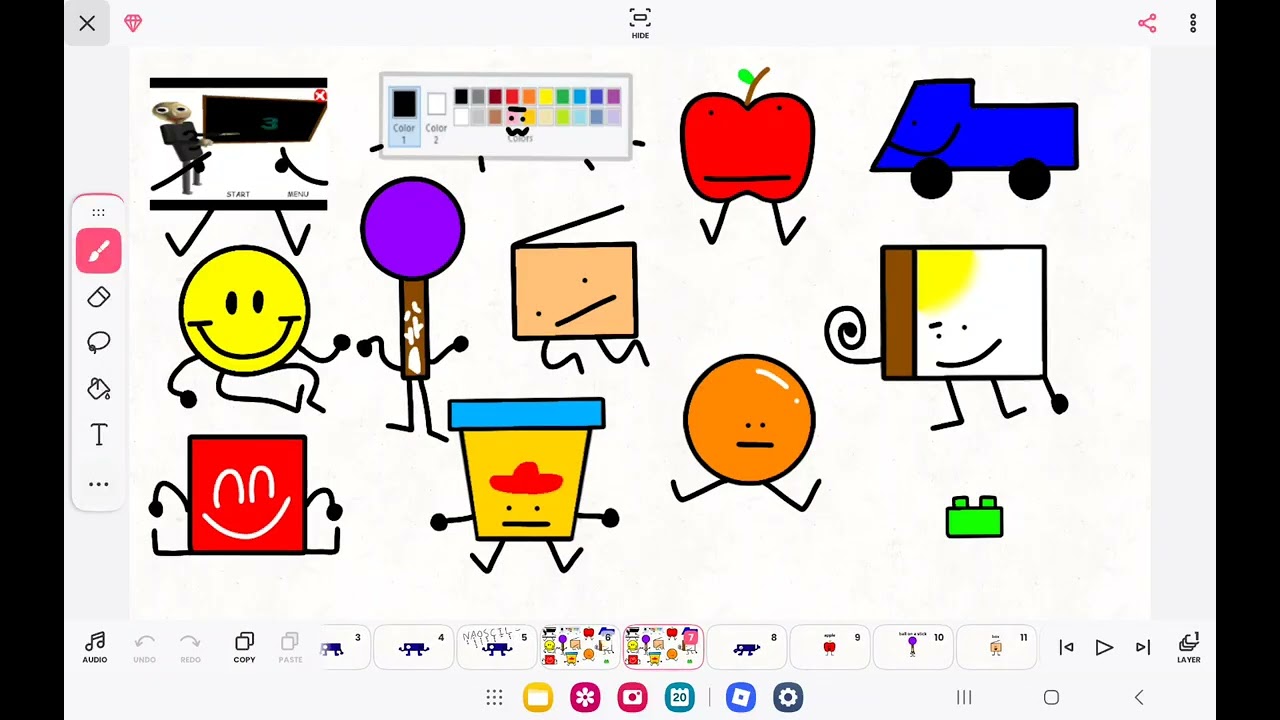Viewport: 1280px width, 720px height.
Task: Jump to the last frame
Action: 1142,647
